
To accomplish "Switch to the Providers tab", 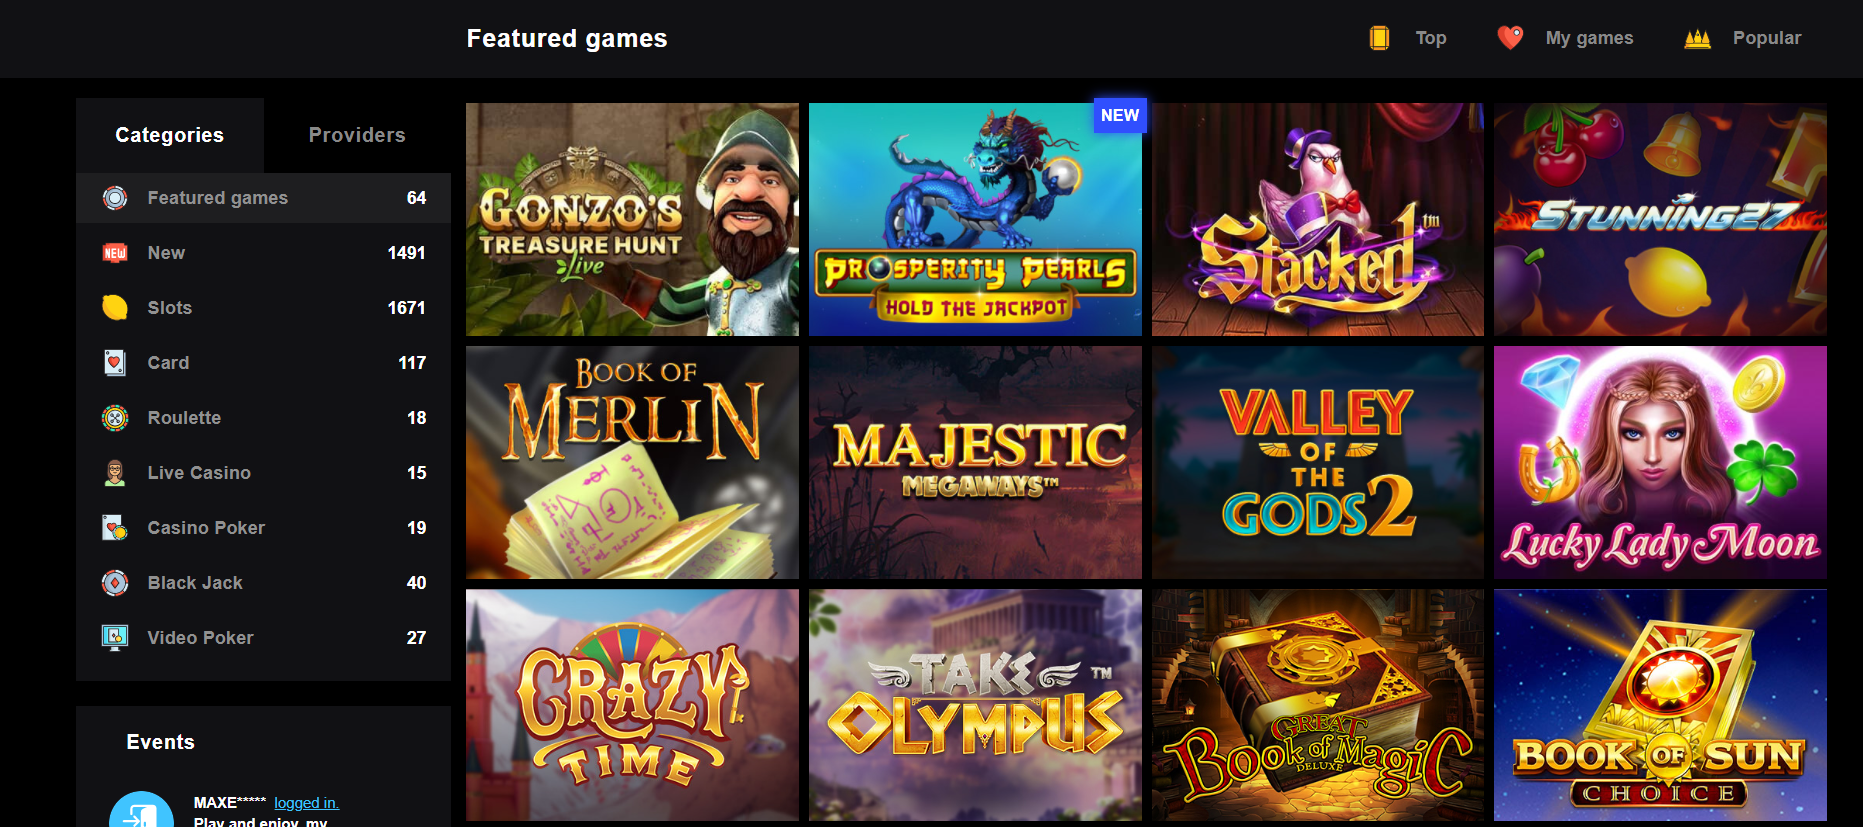I will click(357, 135).
